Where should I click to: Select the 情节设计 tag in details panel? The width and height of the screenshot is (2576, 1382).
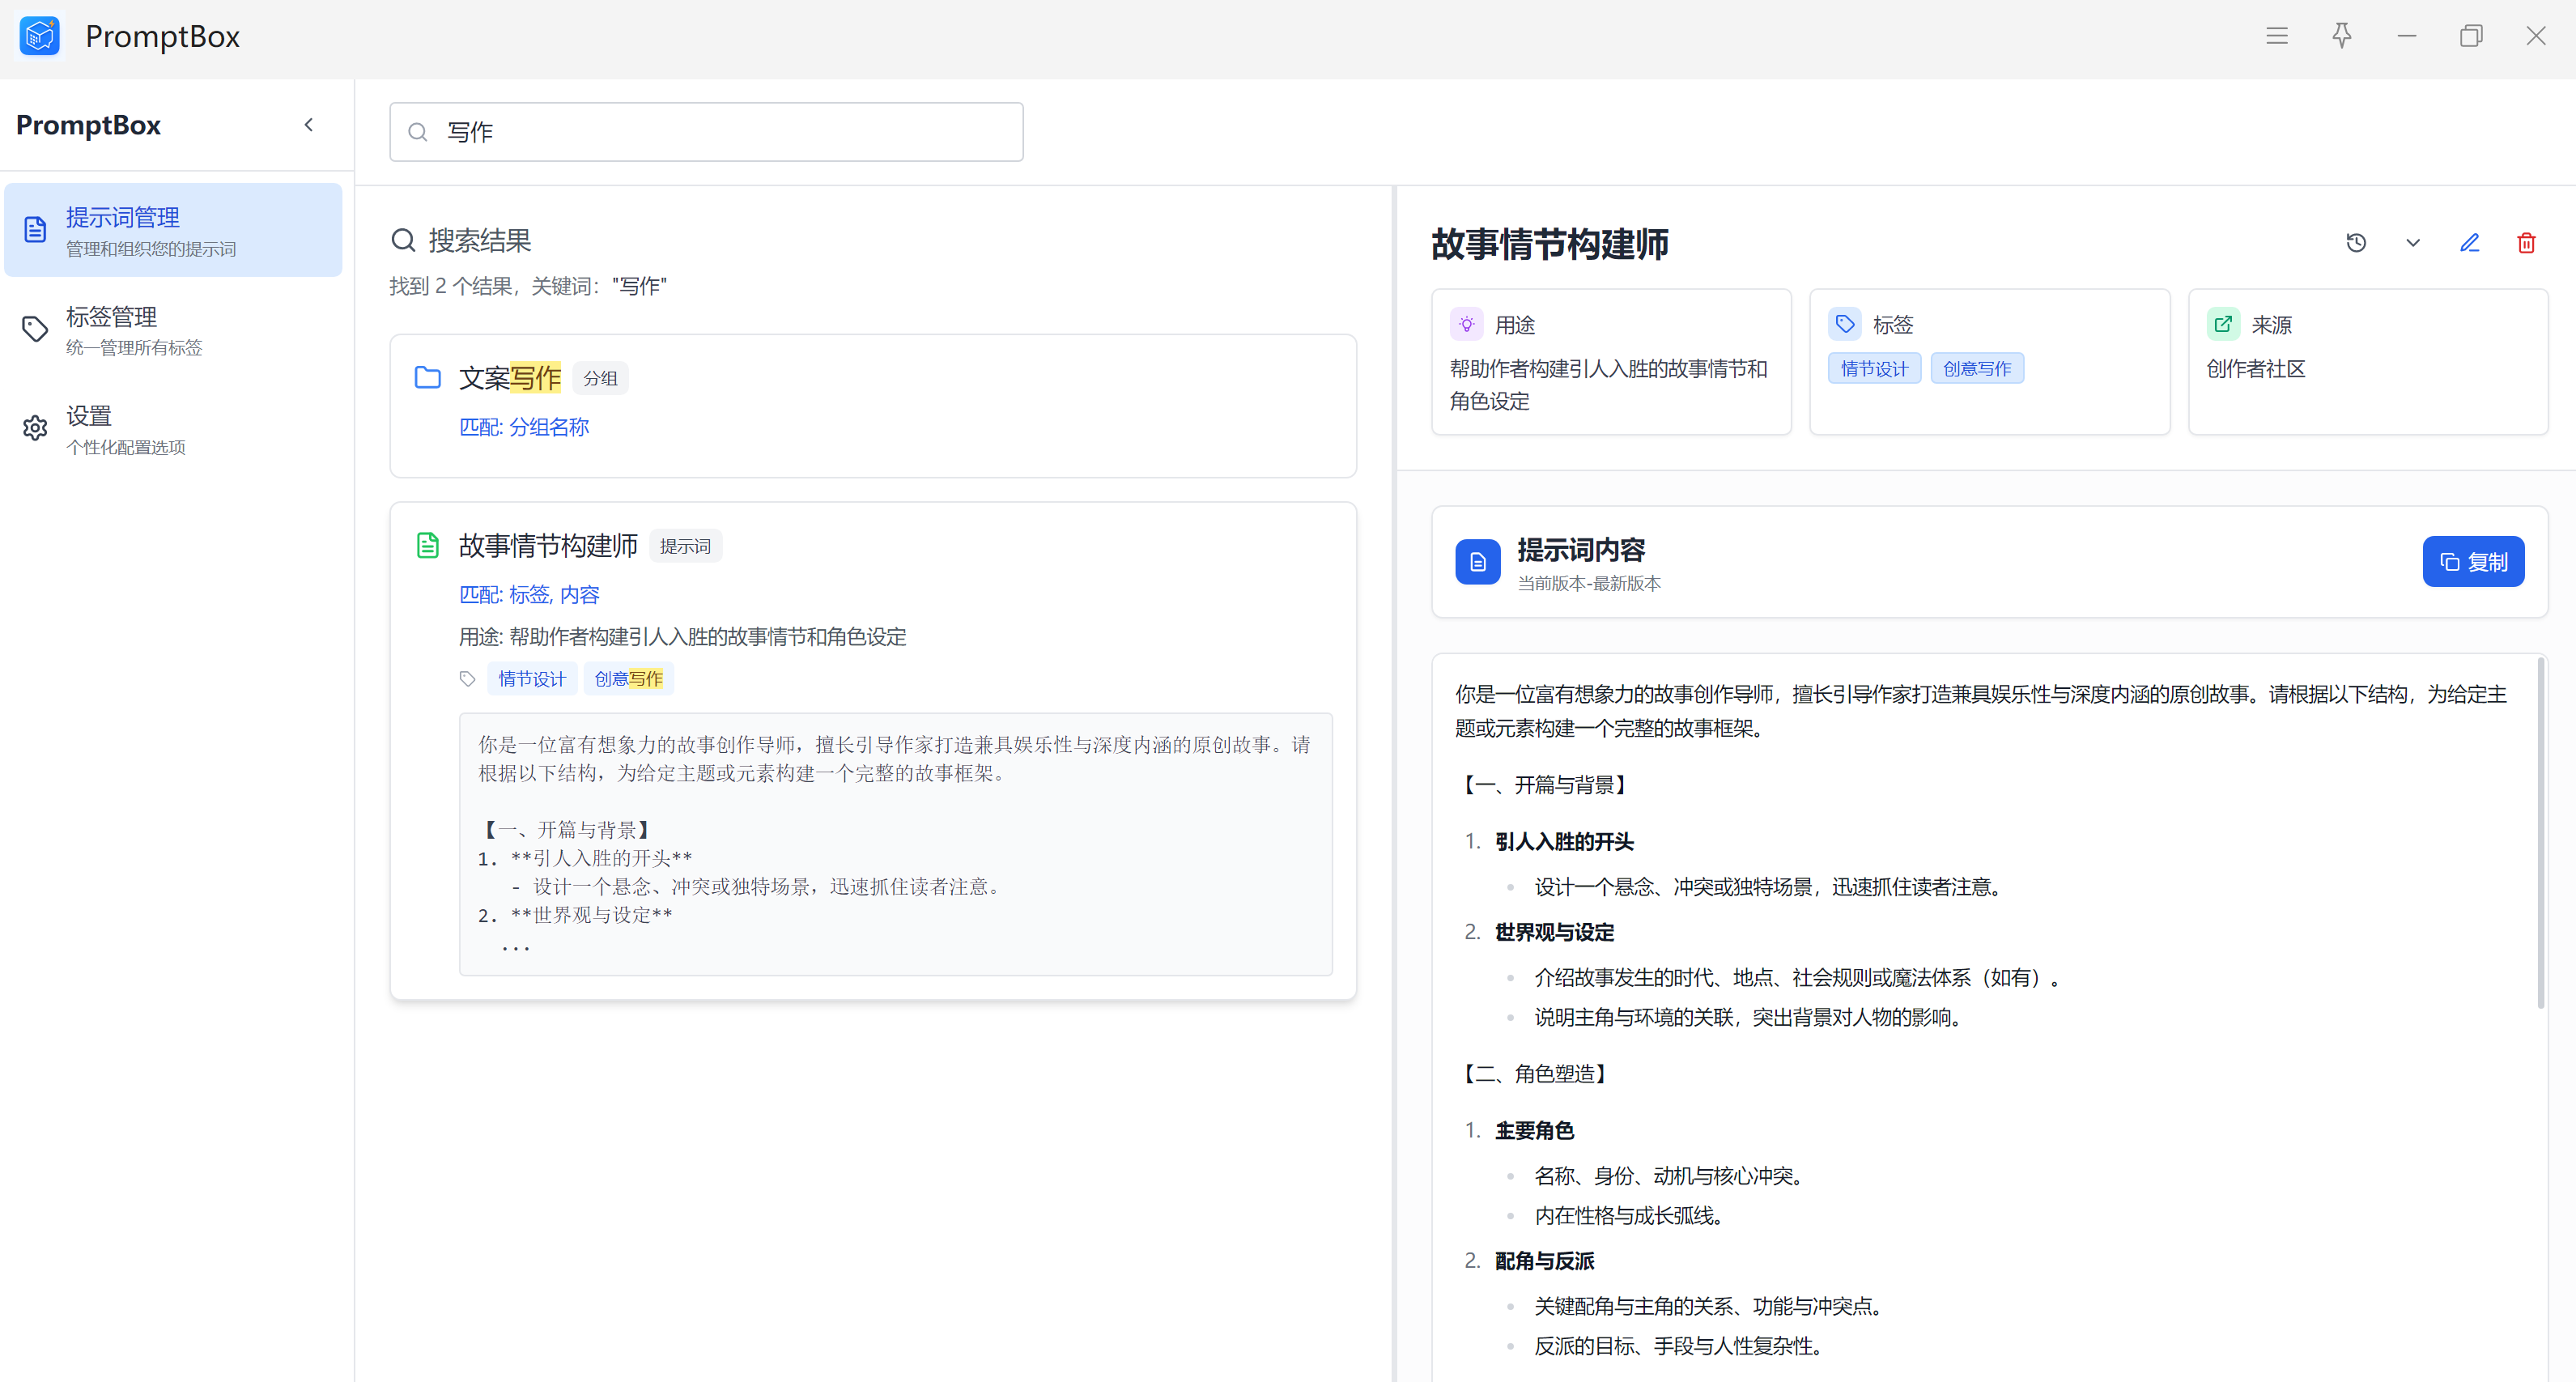(1874, 369)
